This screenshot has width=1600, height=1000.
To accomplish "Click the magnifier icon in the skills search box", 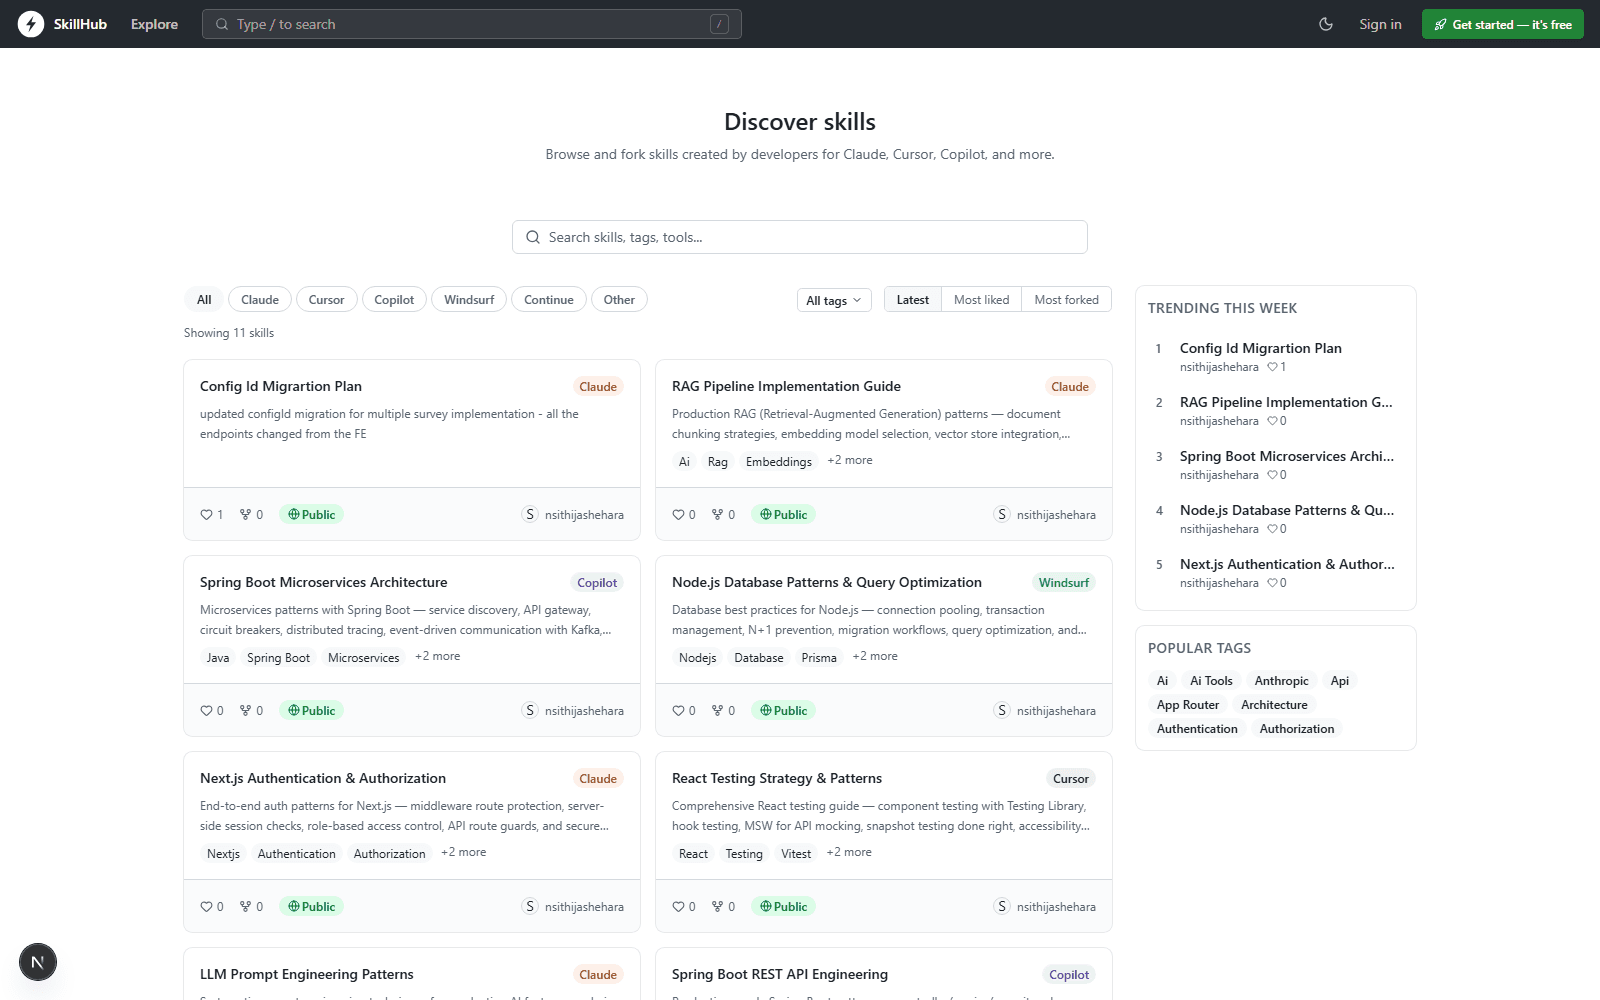I will point(533,237).
